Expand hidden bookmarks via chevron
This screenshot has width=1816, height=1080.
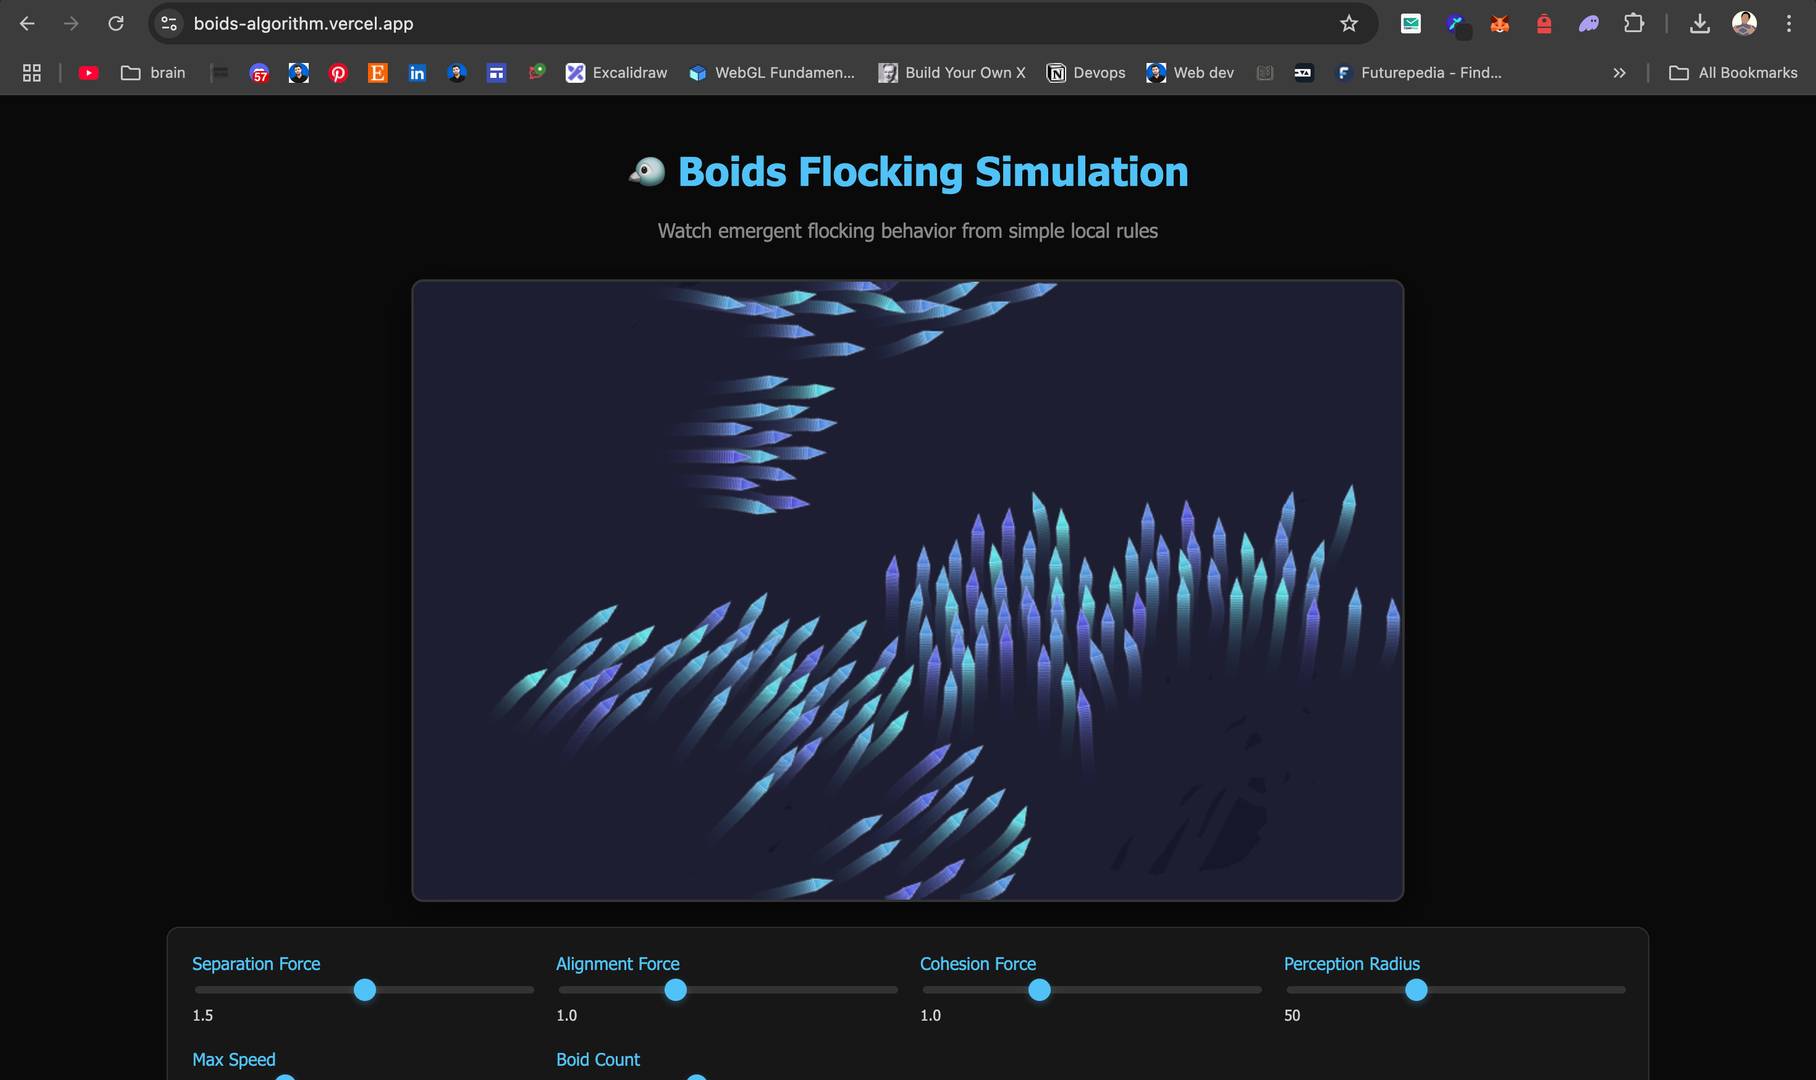(x=1619, y=72)
